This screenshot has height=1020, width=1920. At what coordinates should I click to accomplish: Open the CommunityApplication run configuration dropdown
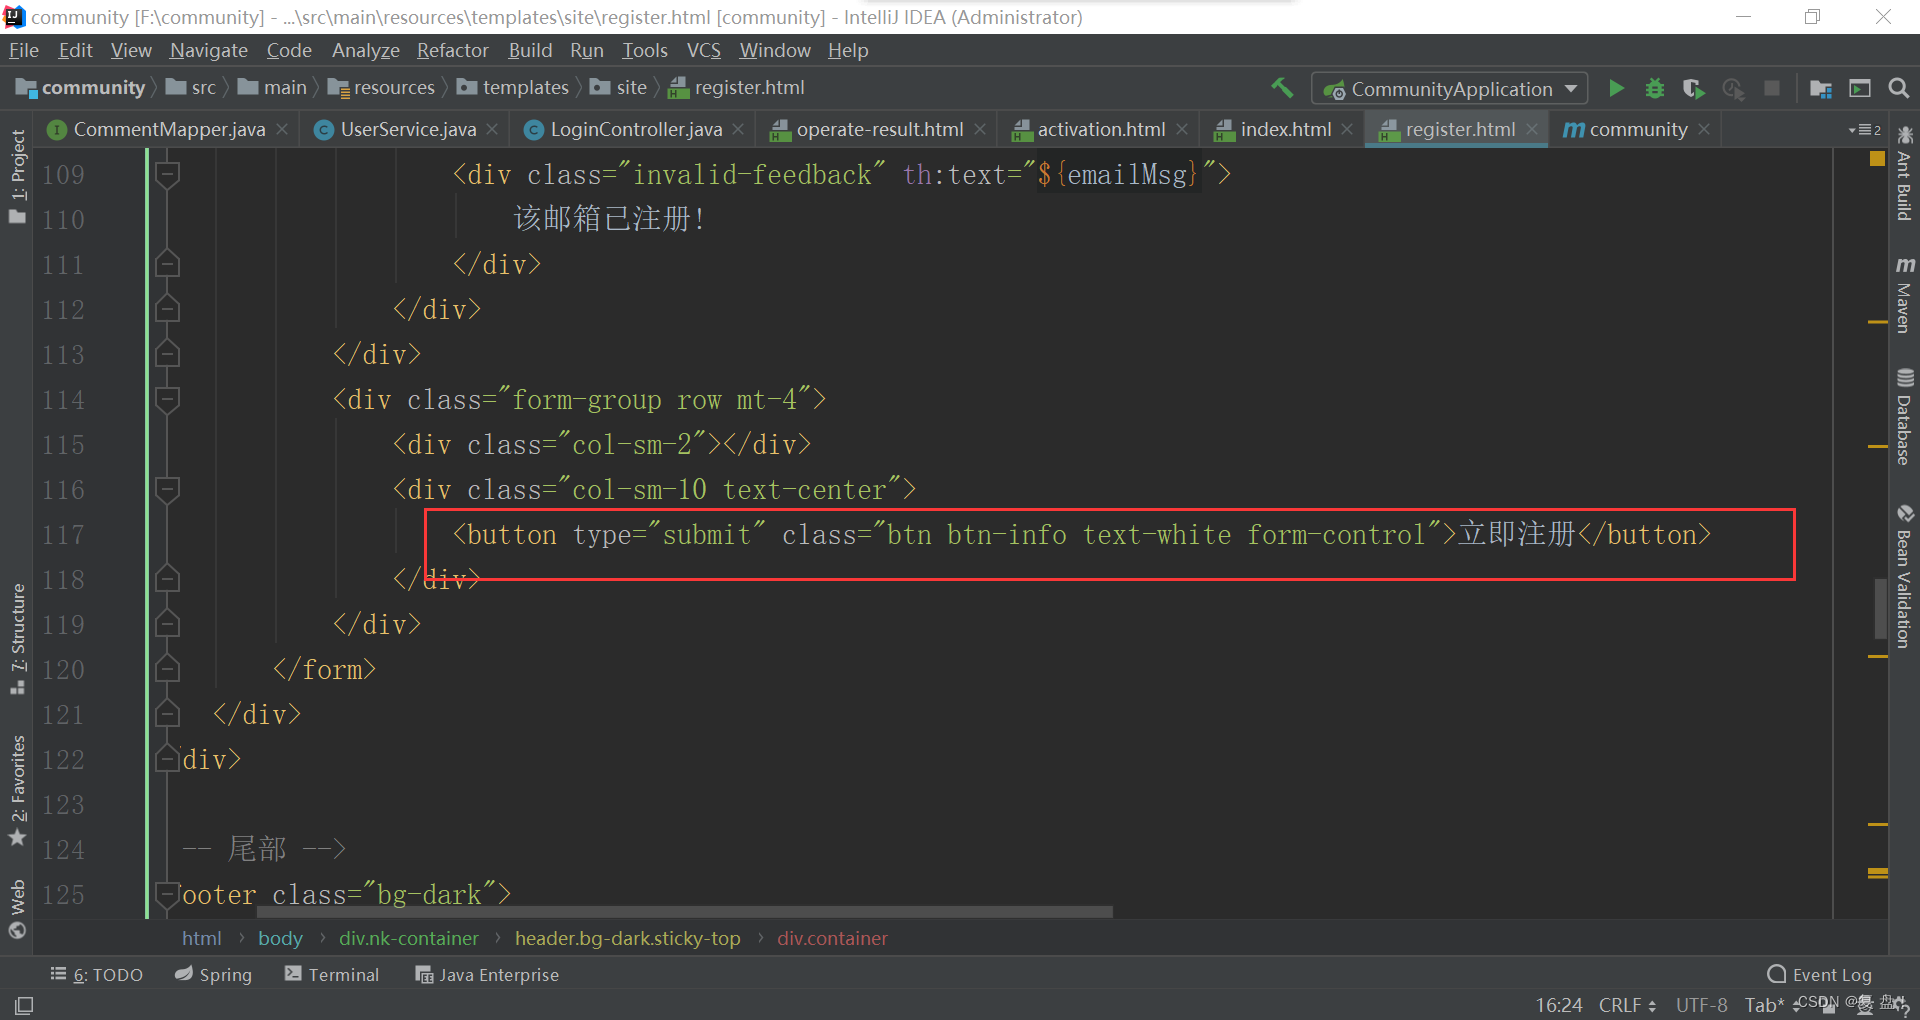pos(1450,89)
